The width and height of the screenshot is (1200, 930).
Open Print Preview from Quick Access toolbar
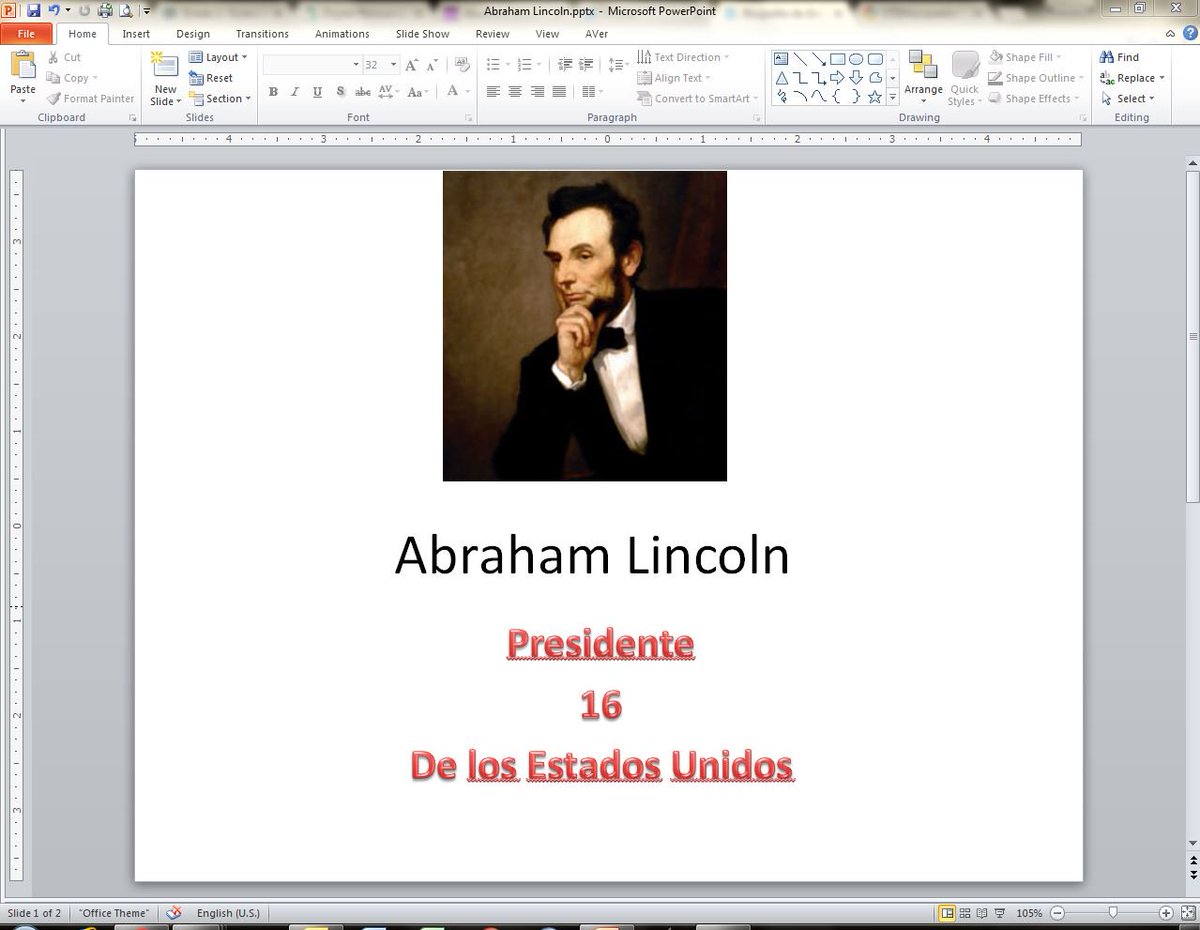click(125, 11)
